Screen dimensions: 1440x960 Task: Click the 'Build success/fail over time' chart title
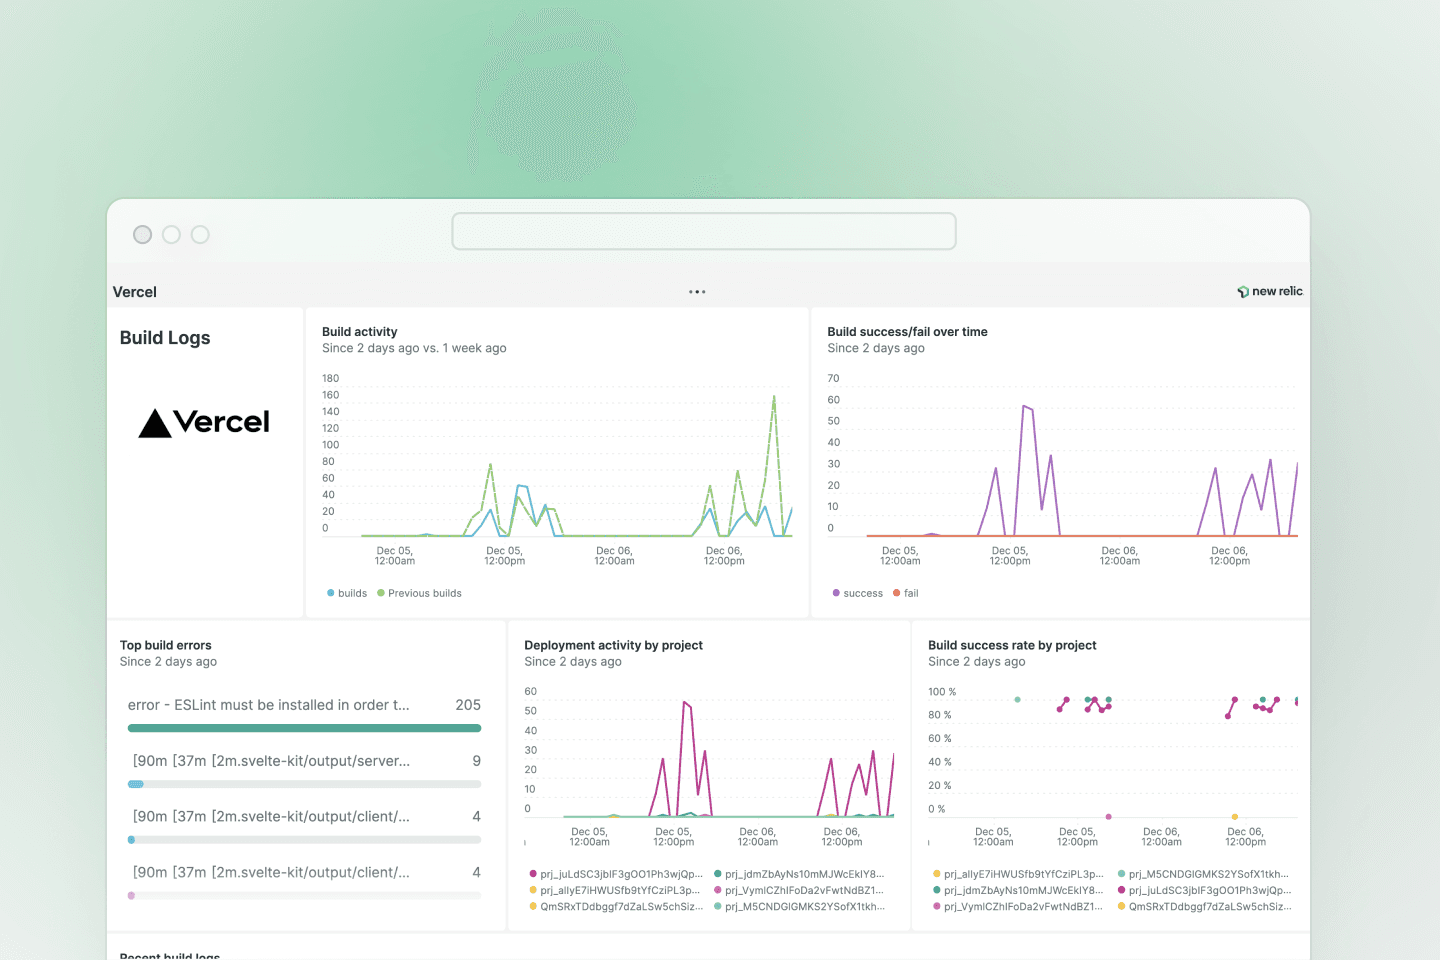click(x=907, y=332)
